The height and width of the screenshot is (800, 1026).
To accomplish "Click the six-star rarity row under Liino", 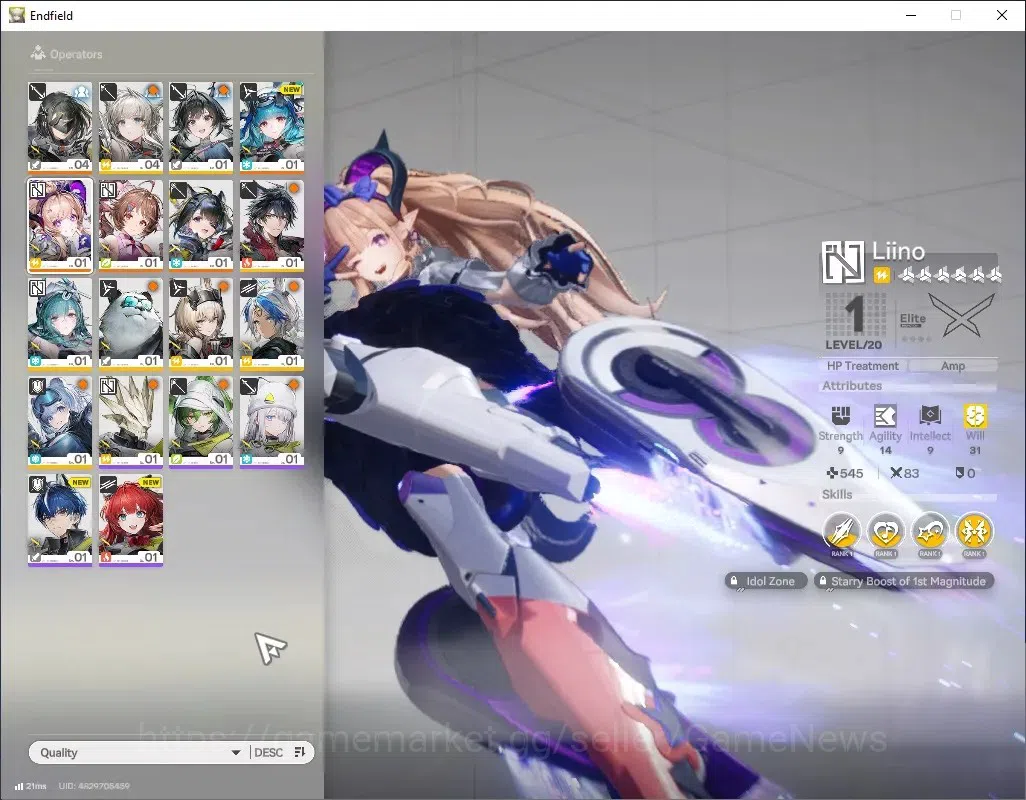I will click(950, 275).
